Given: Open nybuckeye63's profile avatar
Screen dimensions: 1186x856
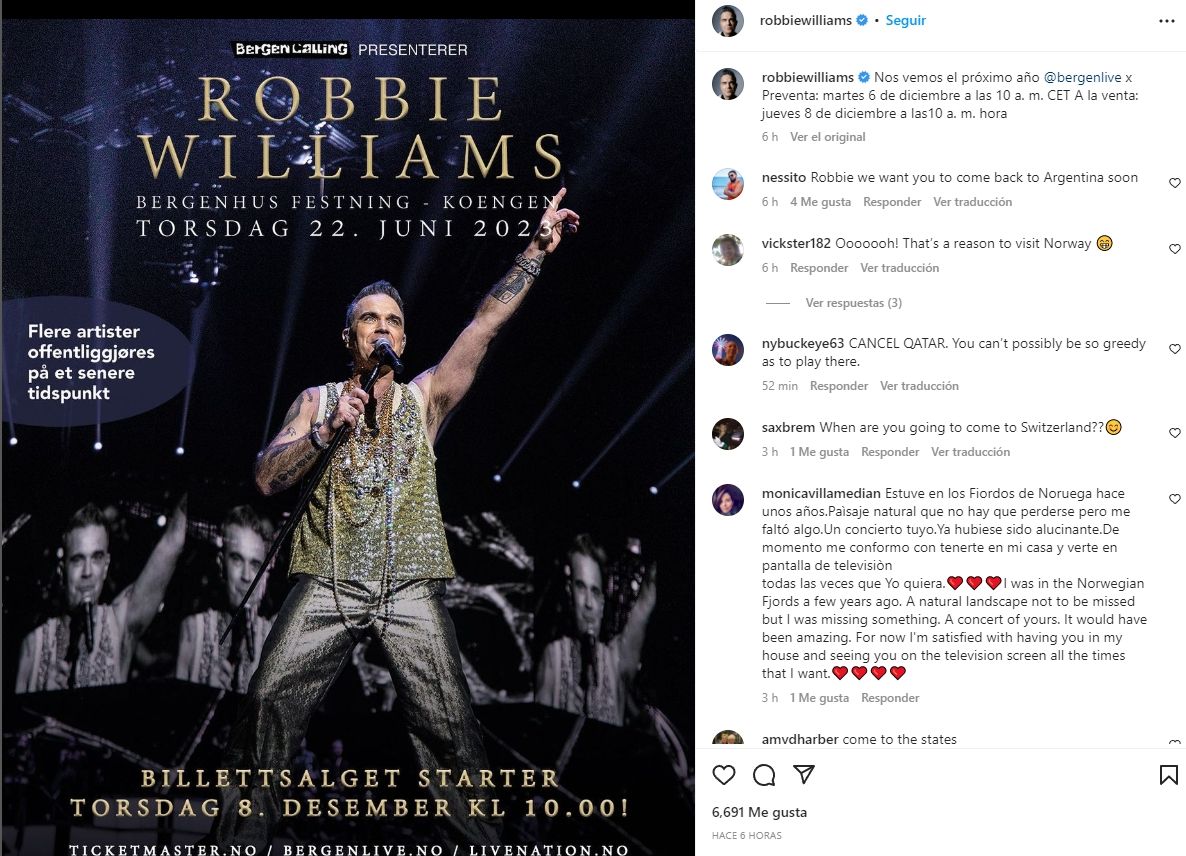Looking at the screenshot, I should click(x=728, y=349).
